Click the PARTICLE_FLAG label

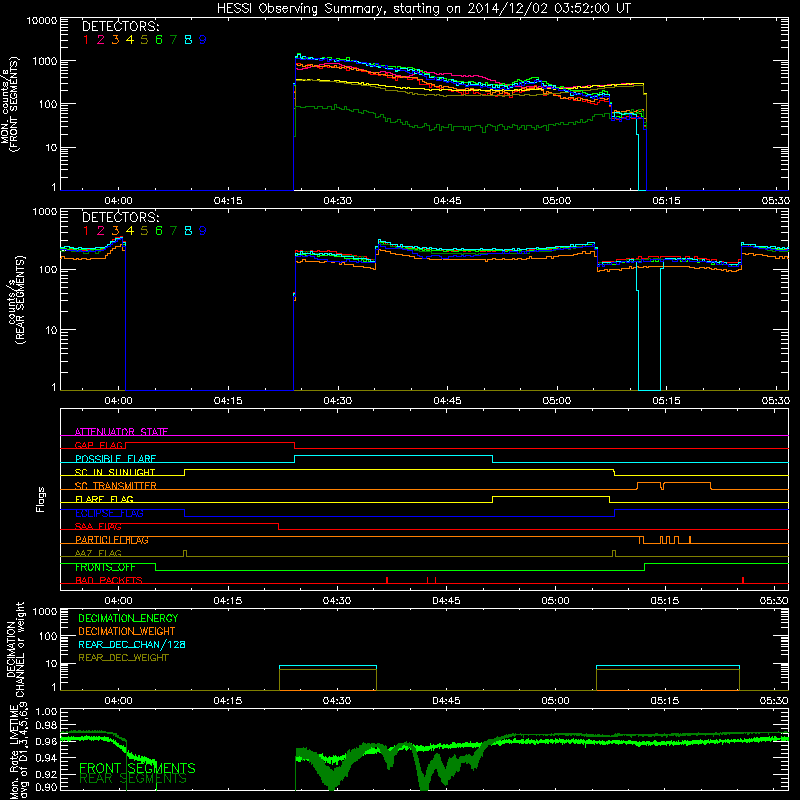pos(112,540)
